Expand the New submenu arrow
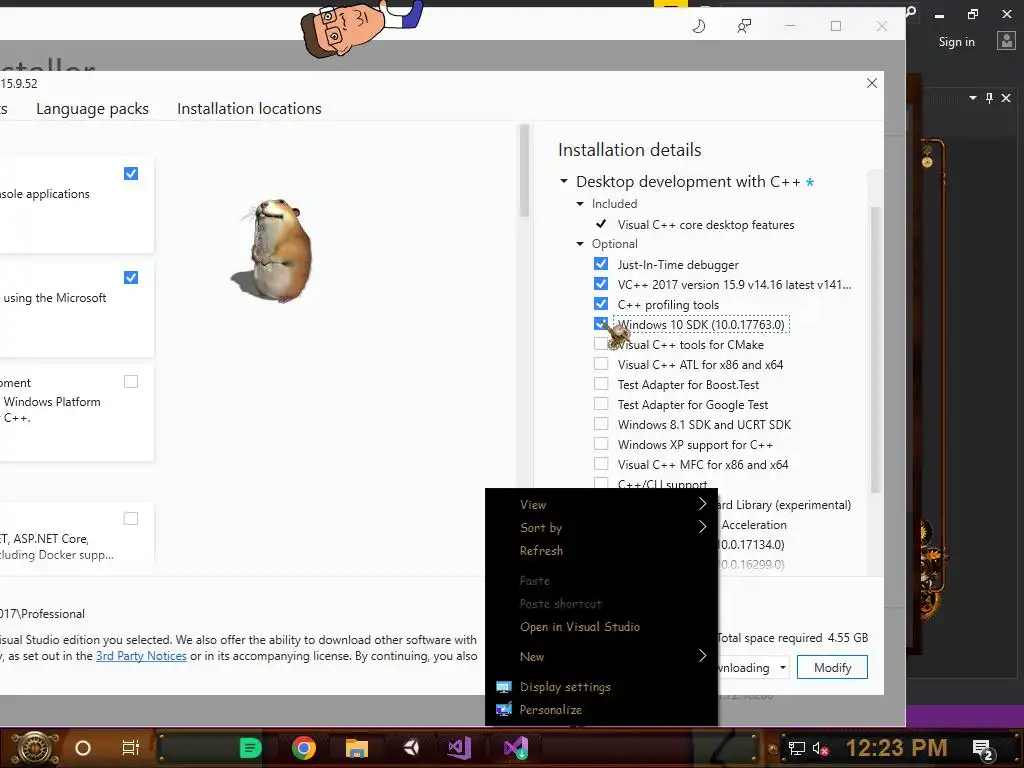 coord(702,656)
